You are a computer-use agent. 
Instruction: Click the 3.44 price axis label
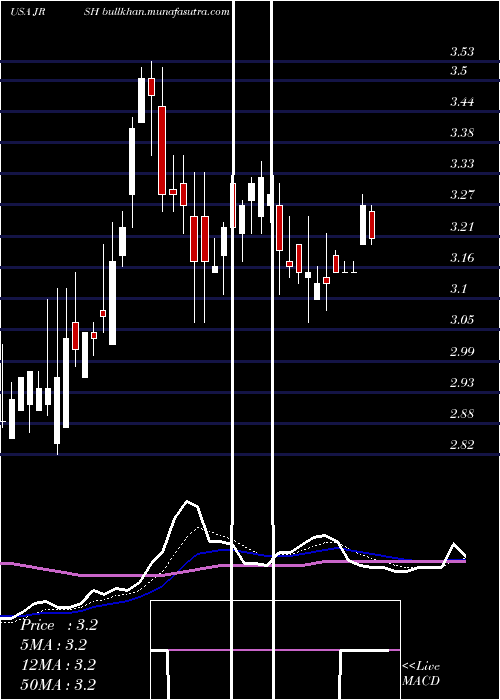(462, 102)
